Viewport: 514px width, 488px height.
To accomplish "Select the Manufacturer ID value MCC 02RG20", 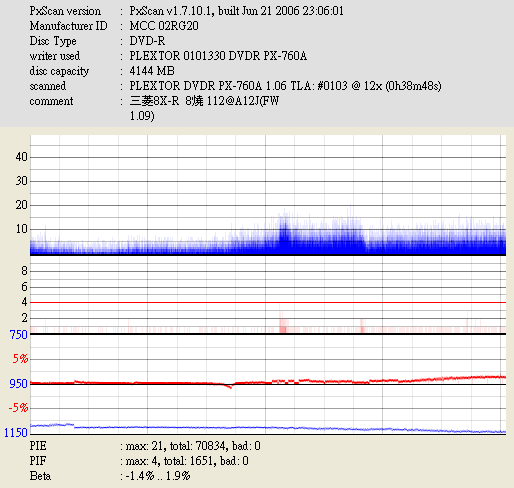I will coord(164,26).
